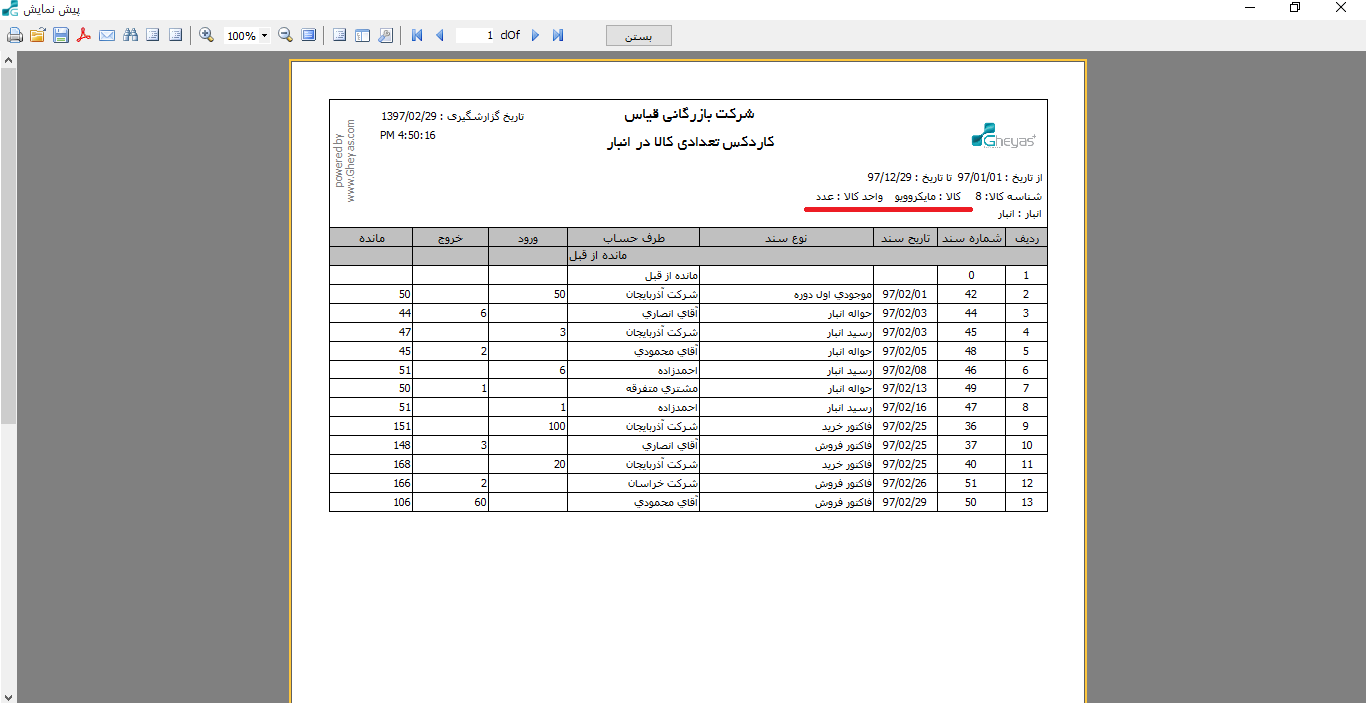Viewport: 1366px width, 703px height.
Task: Go to the first page
Action: tap(417, 35)
